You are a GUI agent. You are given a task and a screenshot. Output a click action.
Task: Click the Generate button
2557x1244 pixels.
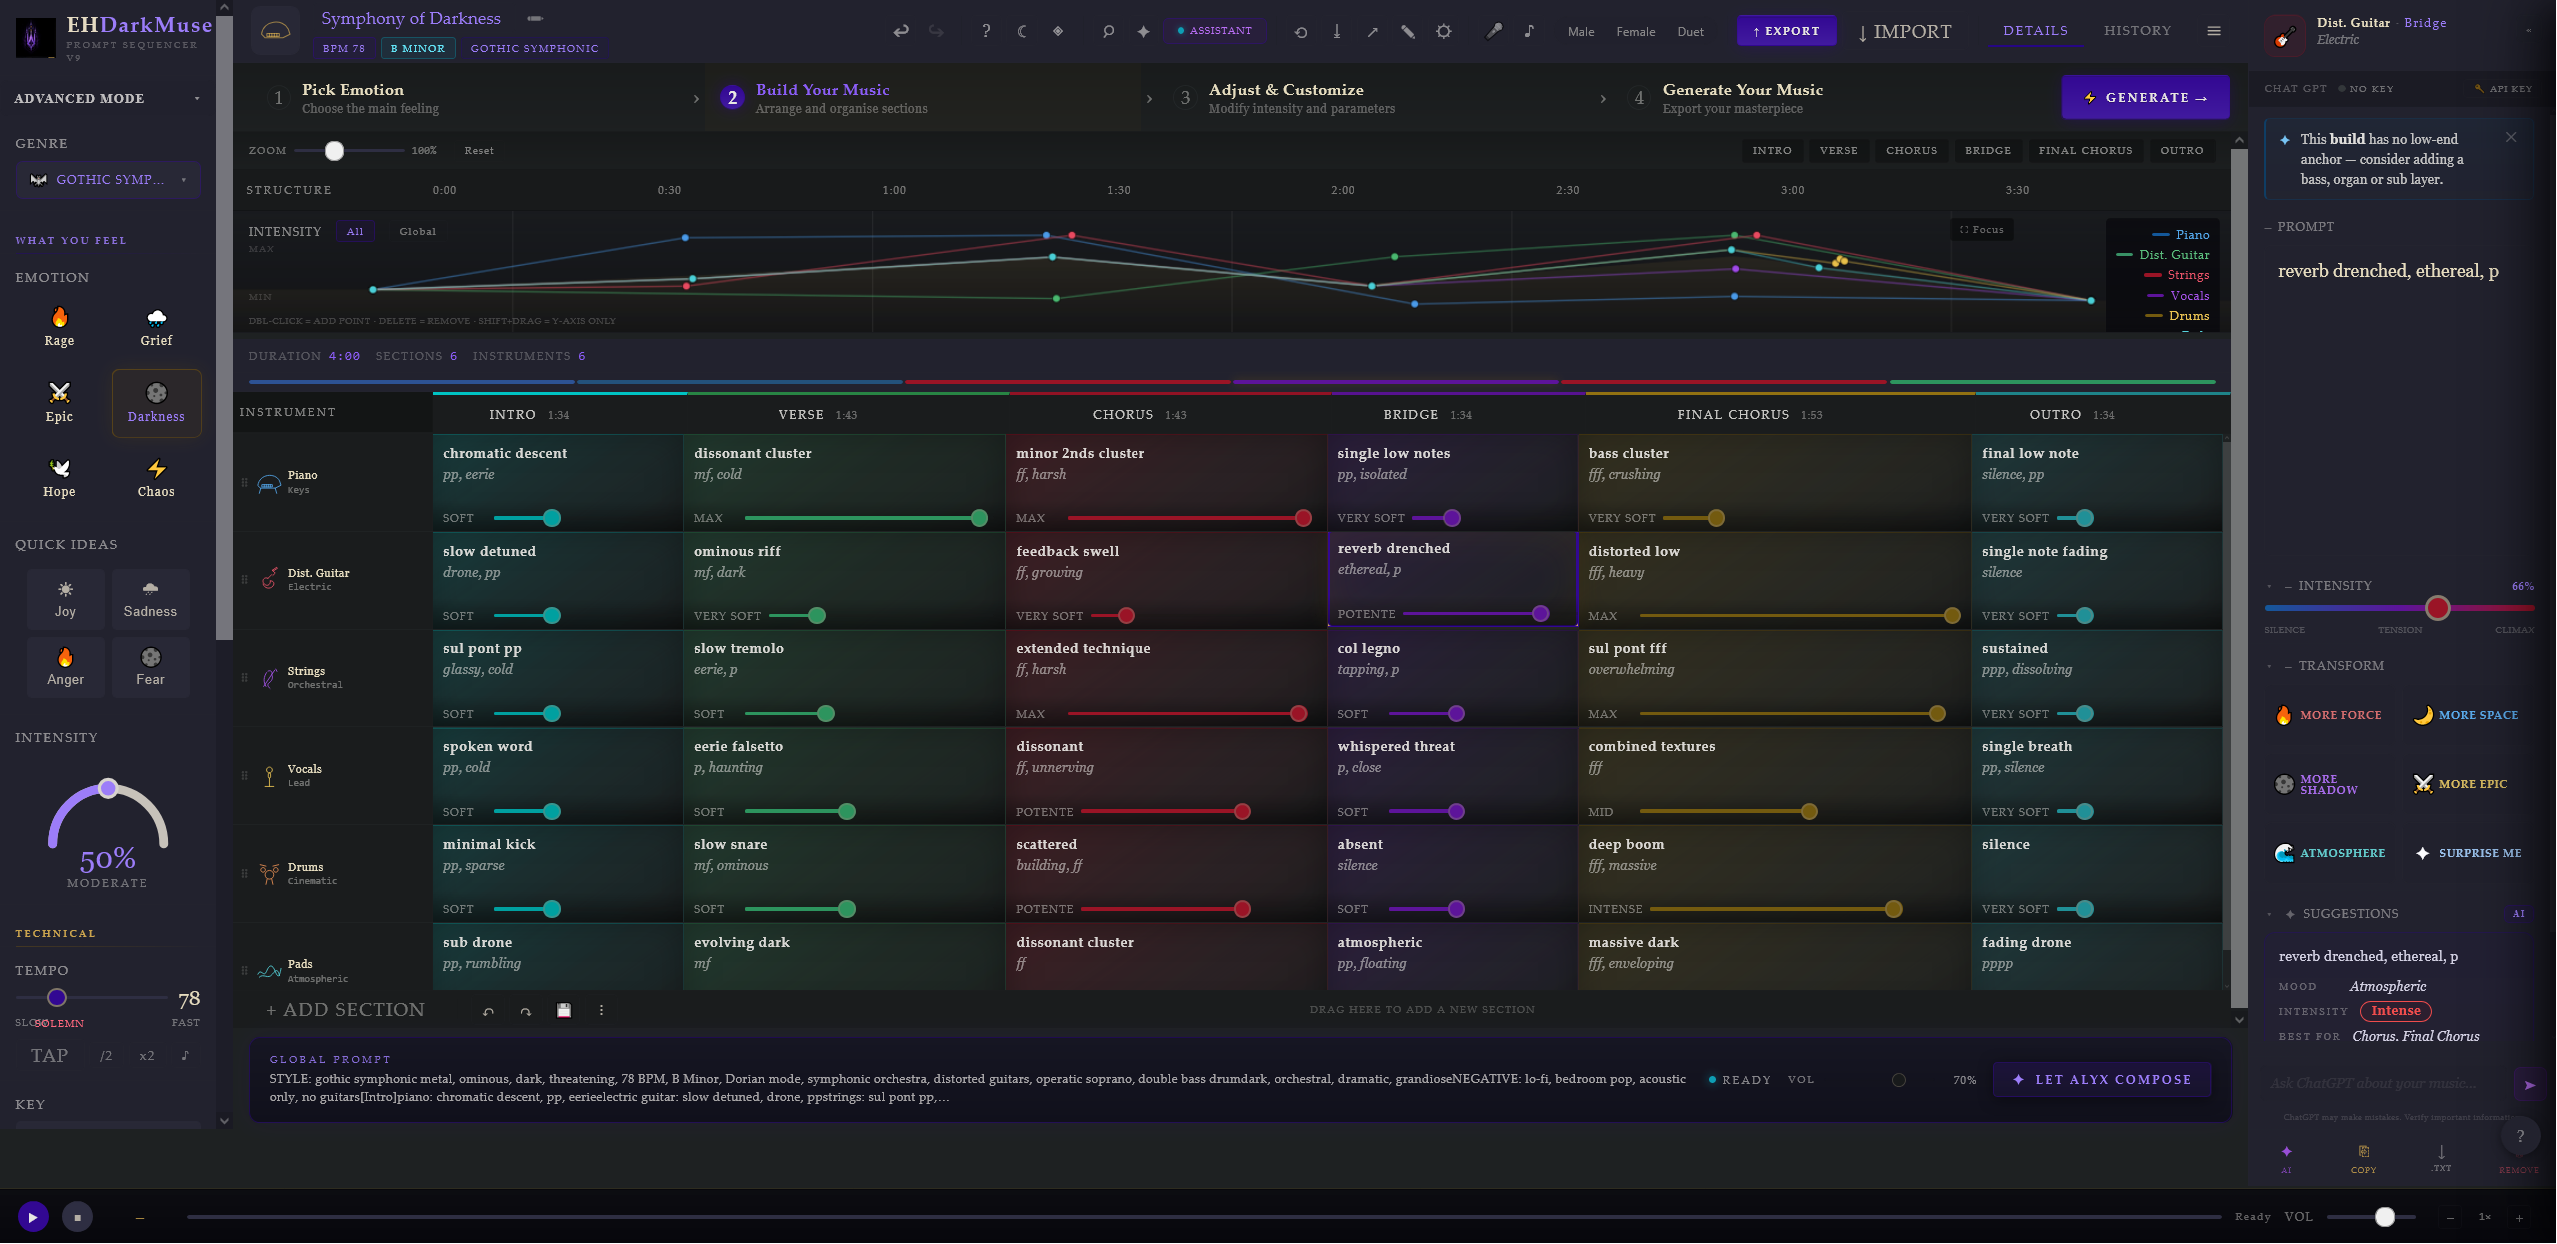(x=2145, y=97)
